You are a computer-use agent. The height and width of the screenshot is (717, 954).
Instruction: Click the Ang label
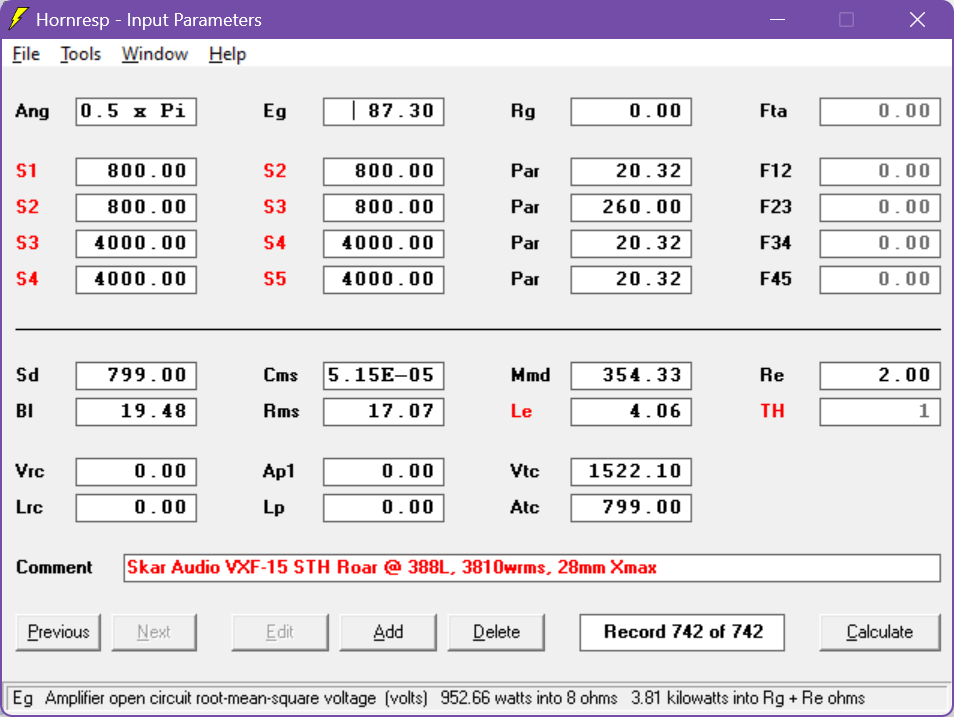click(x=32, y=111)
